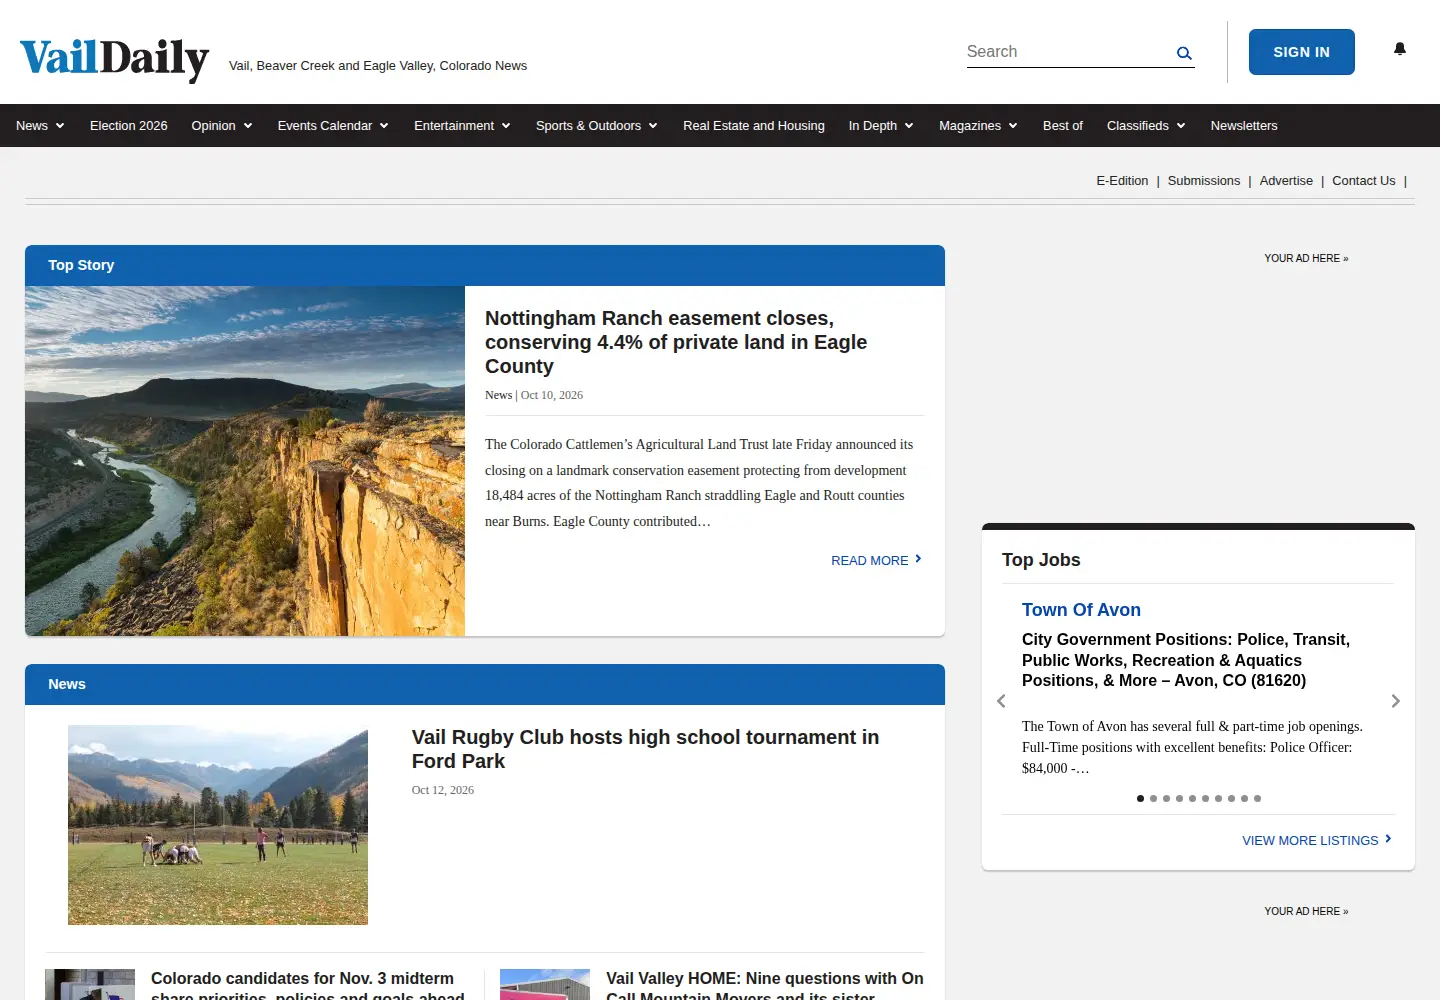Open Nottingham Ranch easement headline
Screen dimensions: 1440x1000
pyautogui.click(x=676, y=342)
